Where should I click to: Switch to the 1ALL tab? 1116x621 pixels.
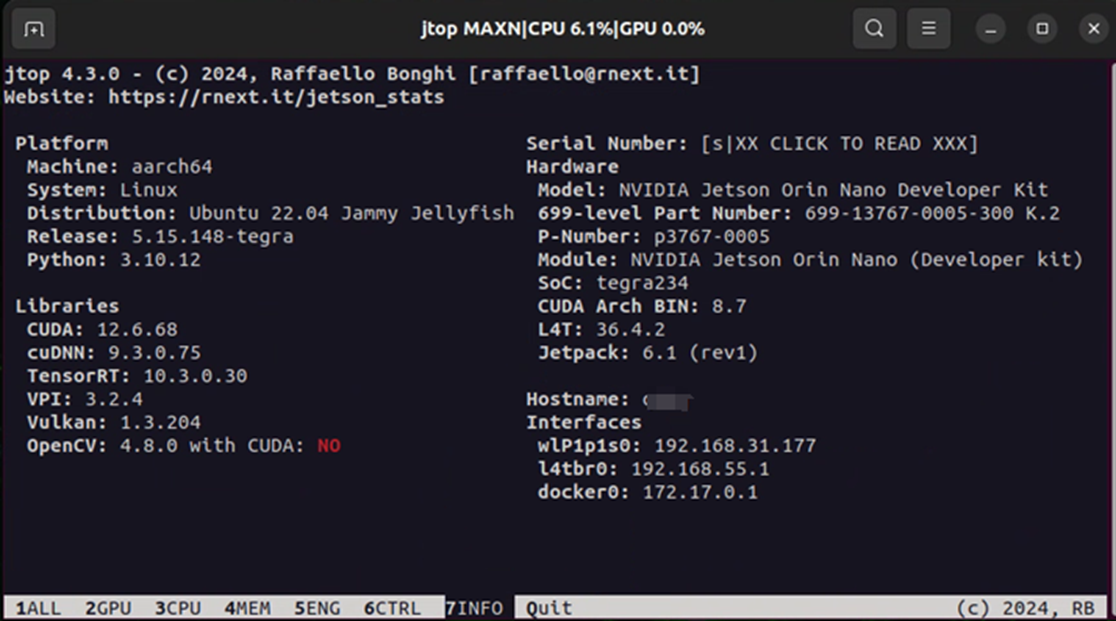tap(38, 609)
